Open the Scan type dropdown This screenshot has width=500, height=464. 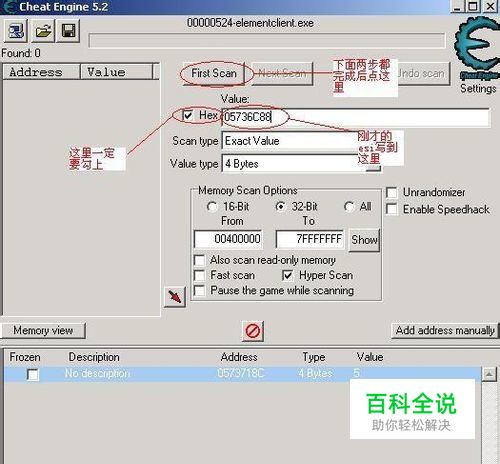pyautogui.click(x=301, y=141)
